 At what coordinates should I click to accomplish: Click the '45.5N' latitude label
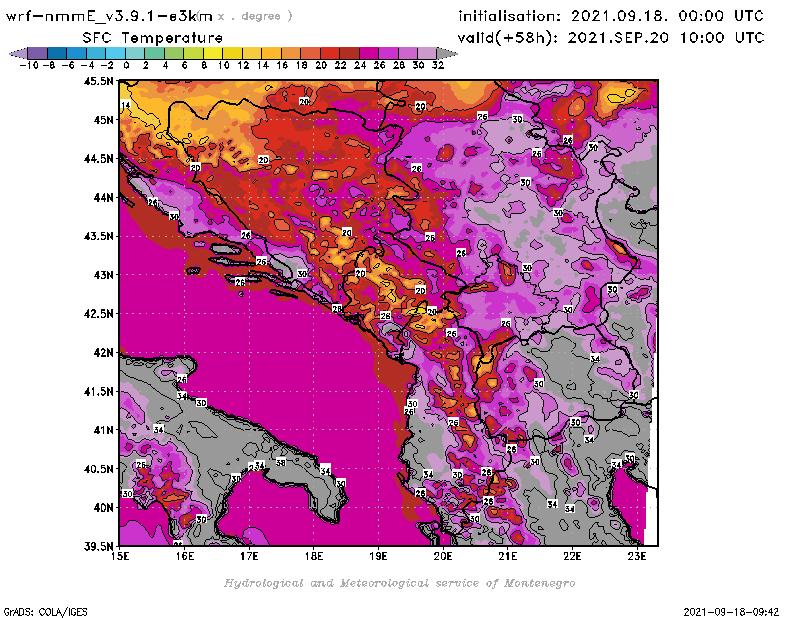[98, 81]
